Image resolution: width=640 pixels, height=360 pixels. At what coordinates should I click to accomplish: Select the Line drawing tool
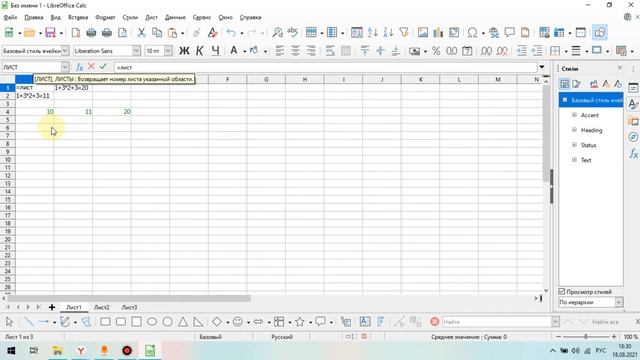click(28, 322)
